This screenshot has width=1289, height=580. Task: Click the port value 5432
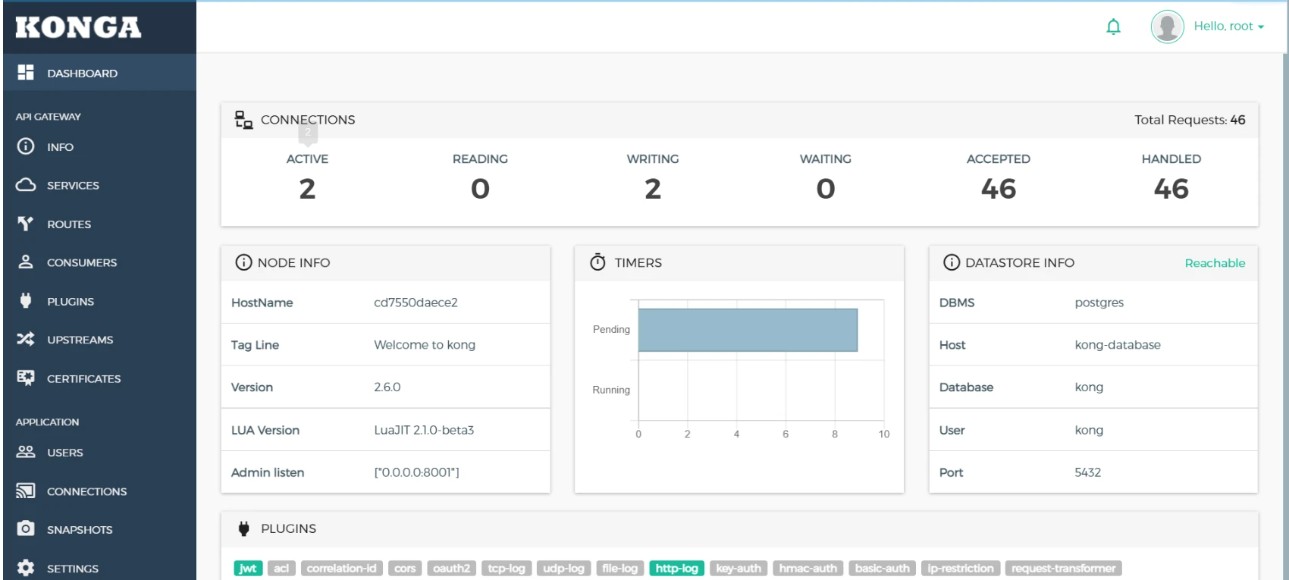click(1088, 472)
